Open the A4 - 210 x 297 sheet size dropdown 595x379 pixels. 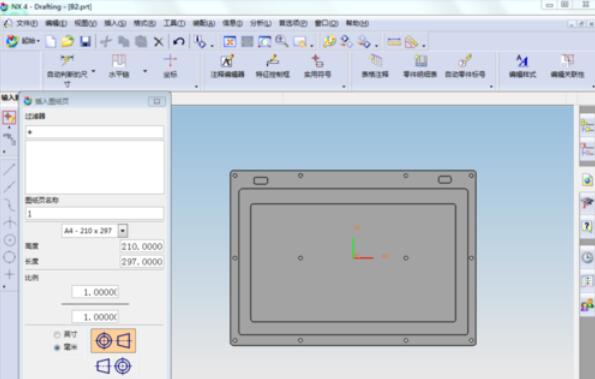click(123, 230)
